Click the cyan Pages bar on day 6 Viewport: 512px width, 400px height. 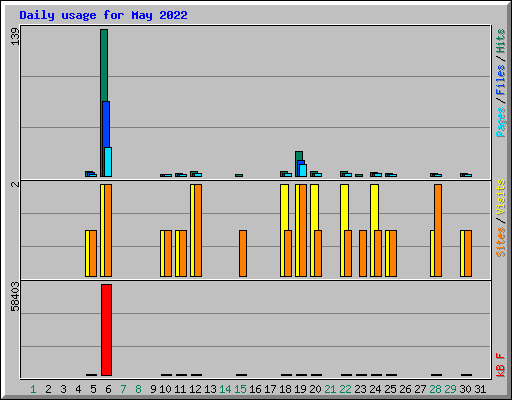108,162
